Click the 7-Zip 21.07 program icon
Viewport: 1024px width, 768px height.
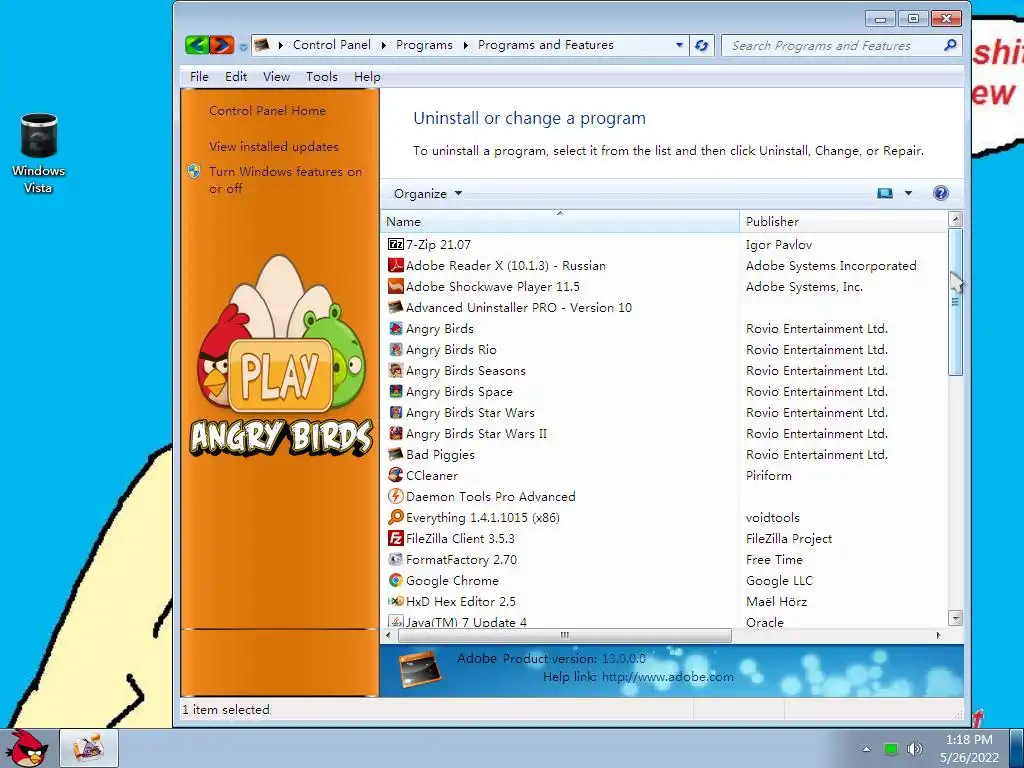396,244
